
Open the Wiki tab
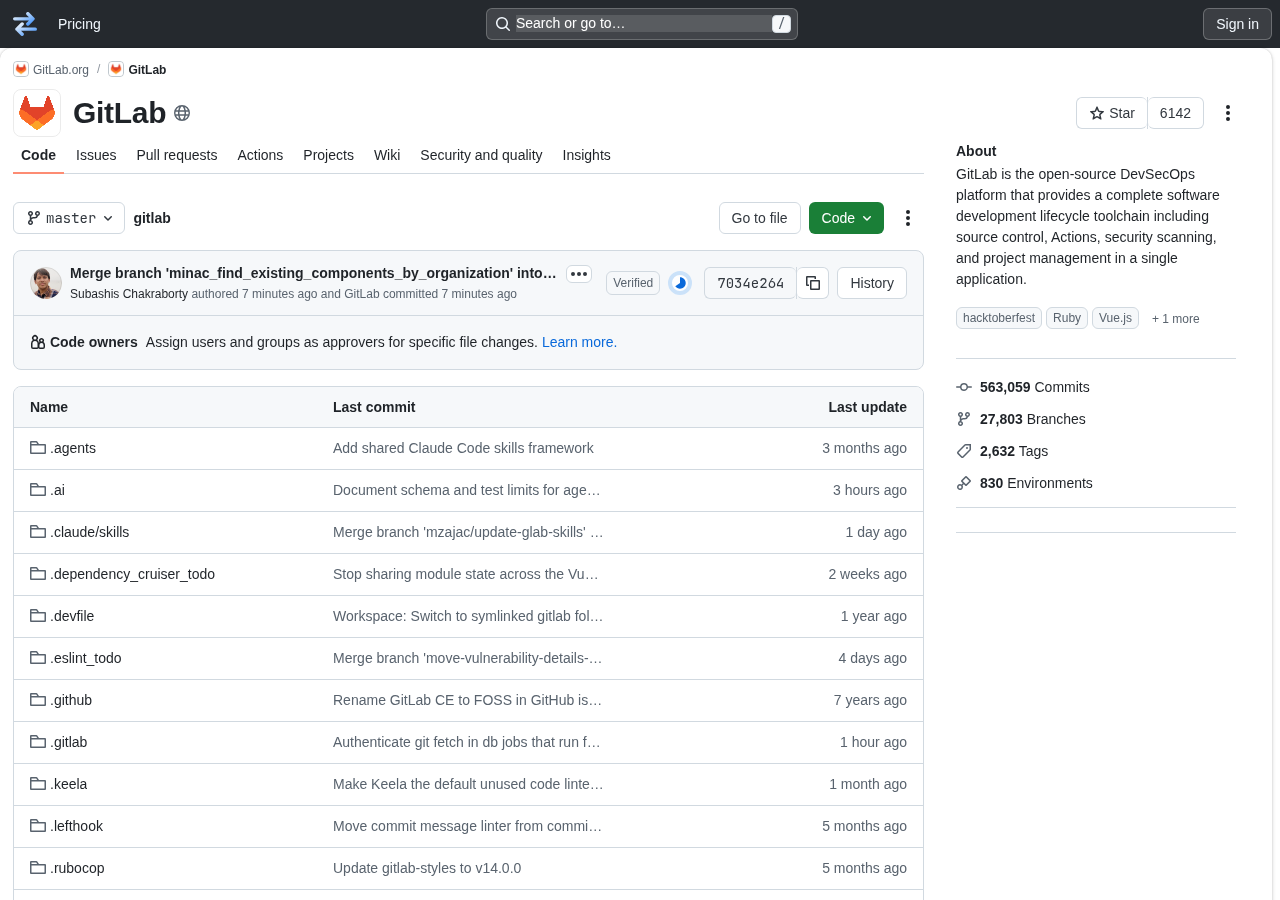(x=387, y=155)
